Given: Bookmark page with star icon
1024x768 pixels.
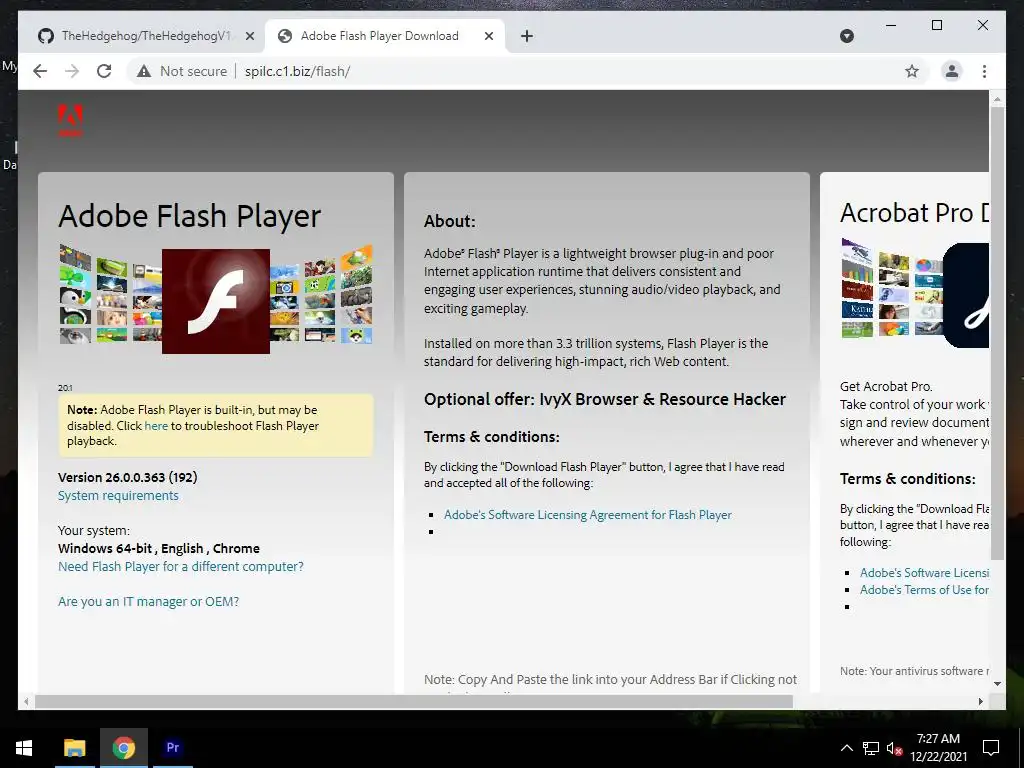Looking at the screenshot, I should pos(912,71).
